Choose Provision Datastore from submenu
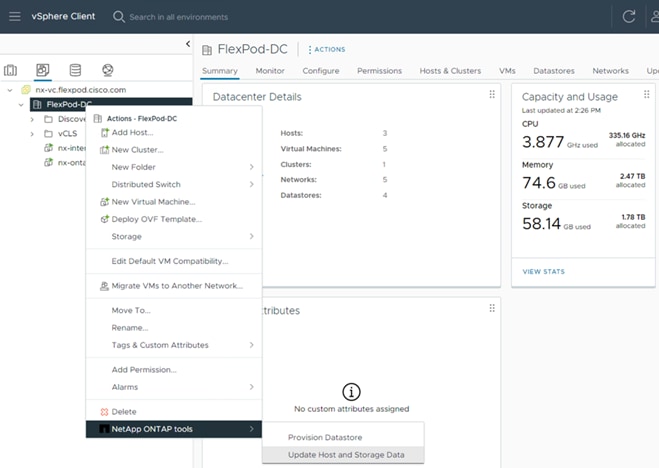659x468 pixels. tap(325, 437)
